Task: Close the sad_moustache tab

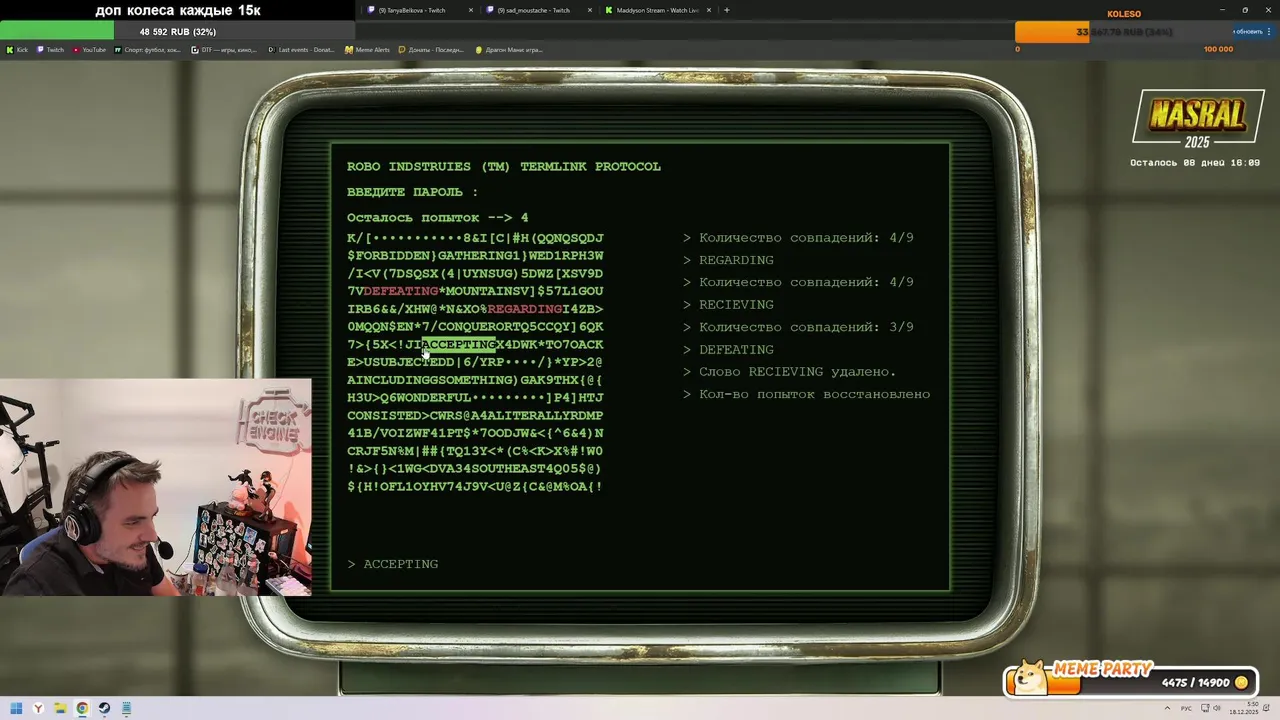Action: [x=590, y=10]
